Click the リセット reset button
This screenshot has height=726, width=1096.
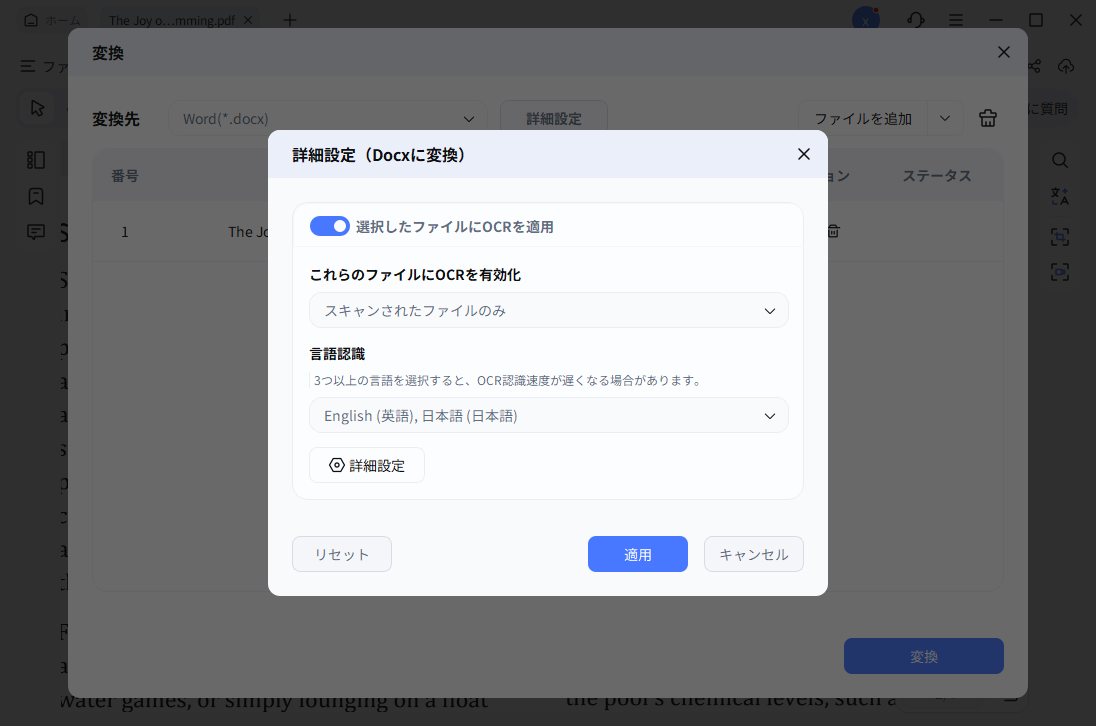341,554
